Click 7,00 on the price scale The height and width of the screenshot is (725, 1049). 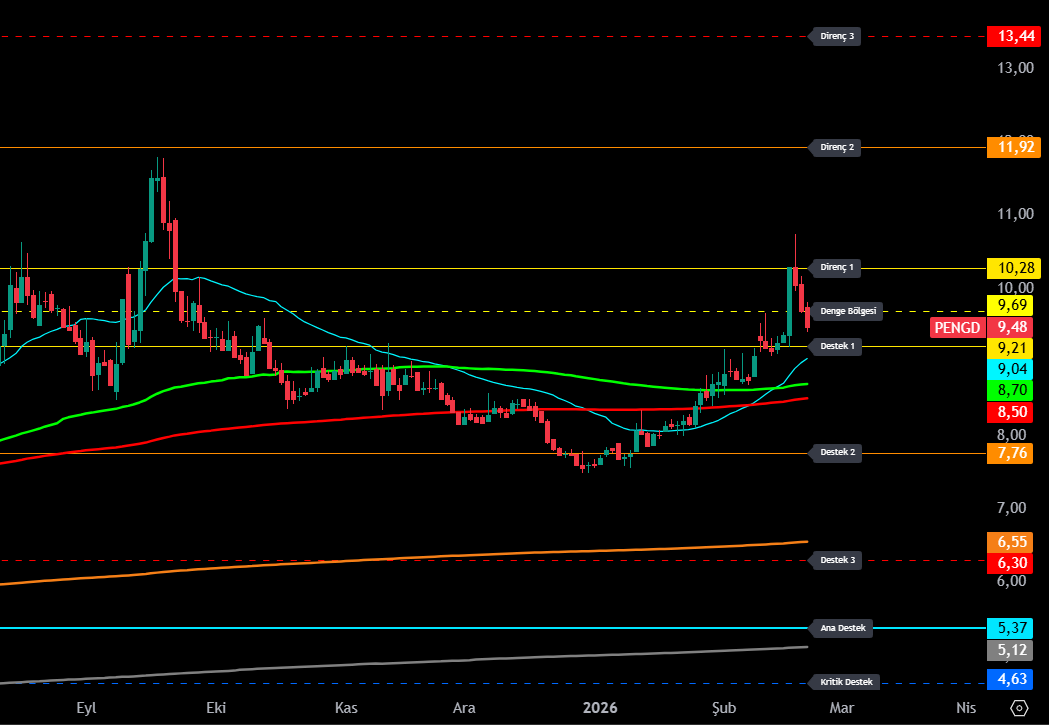click(1012, 508)
